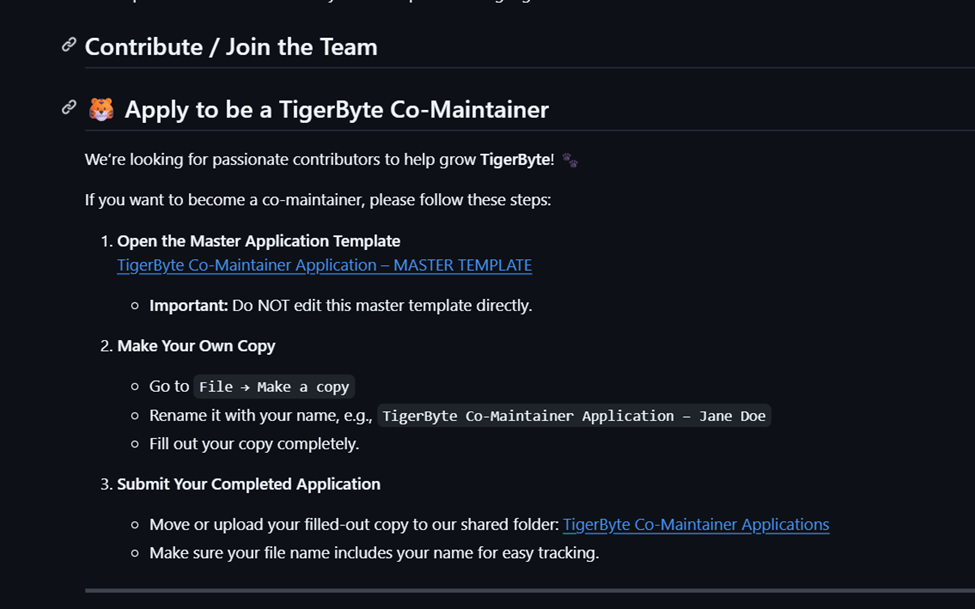Click the horizontal divider at page bottom
Viewport: 975px width, 609px height.
[x=530, y=591]
